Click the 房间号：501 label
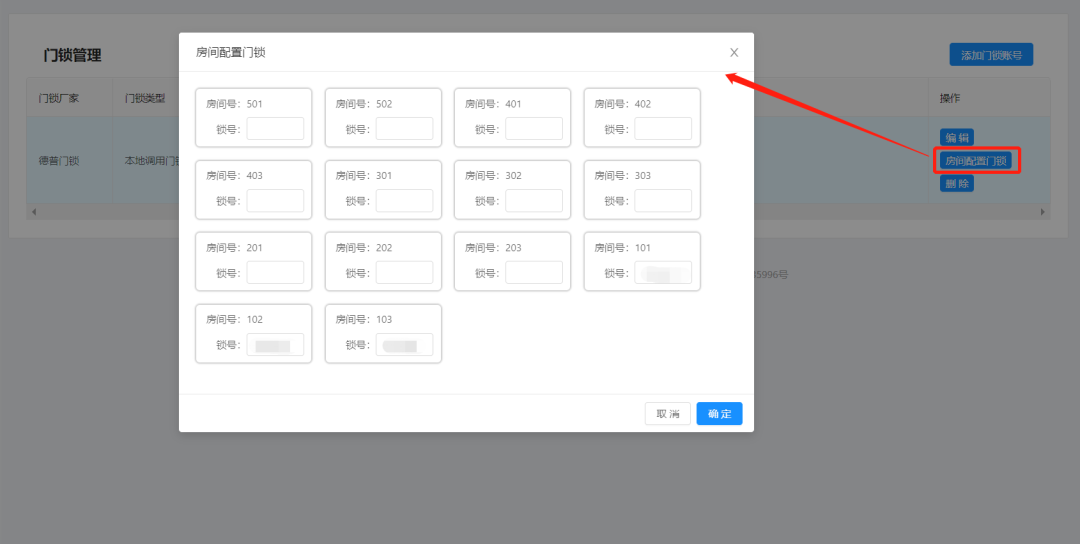Image resolution: width=1080 pixels, height=544 pixels. [x=234, y=104]
